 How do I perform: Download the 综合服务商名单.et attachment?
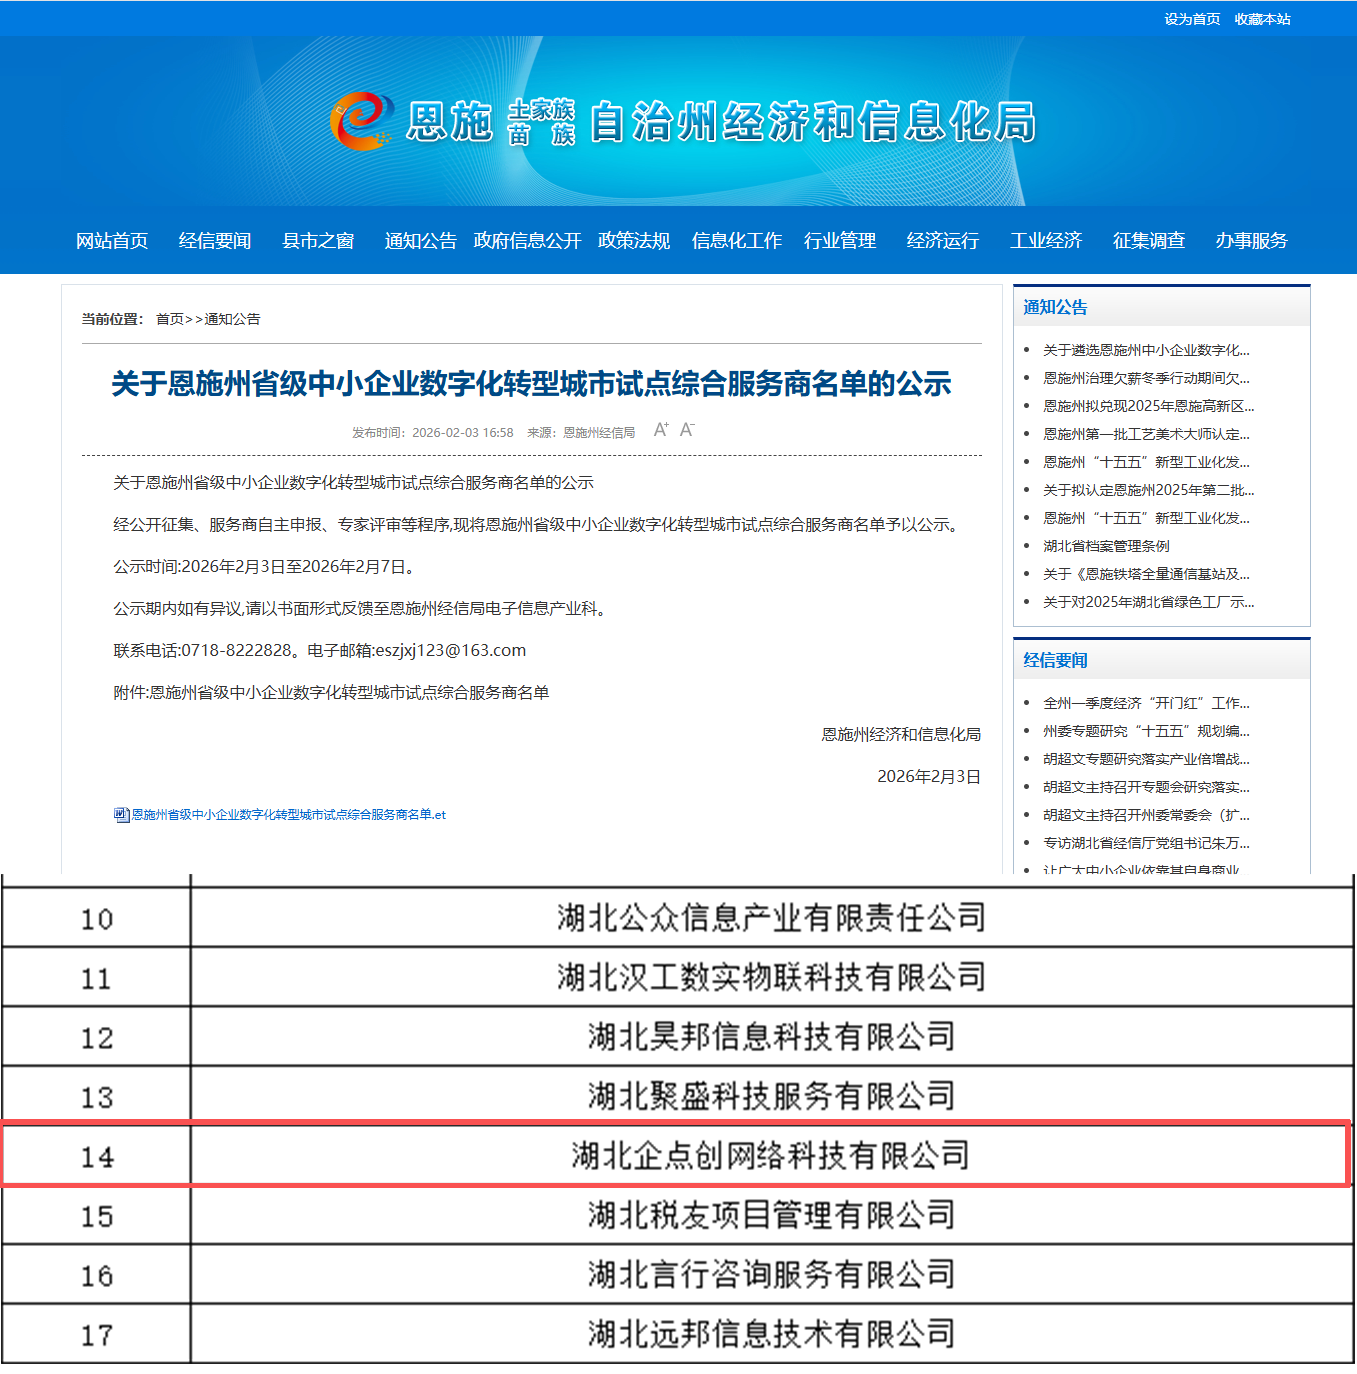[x=288, y=815]
